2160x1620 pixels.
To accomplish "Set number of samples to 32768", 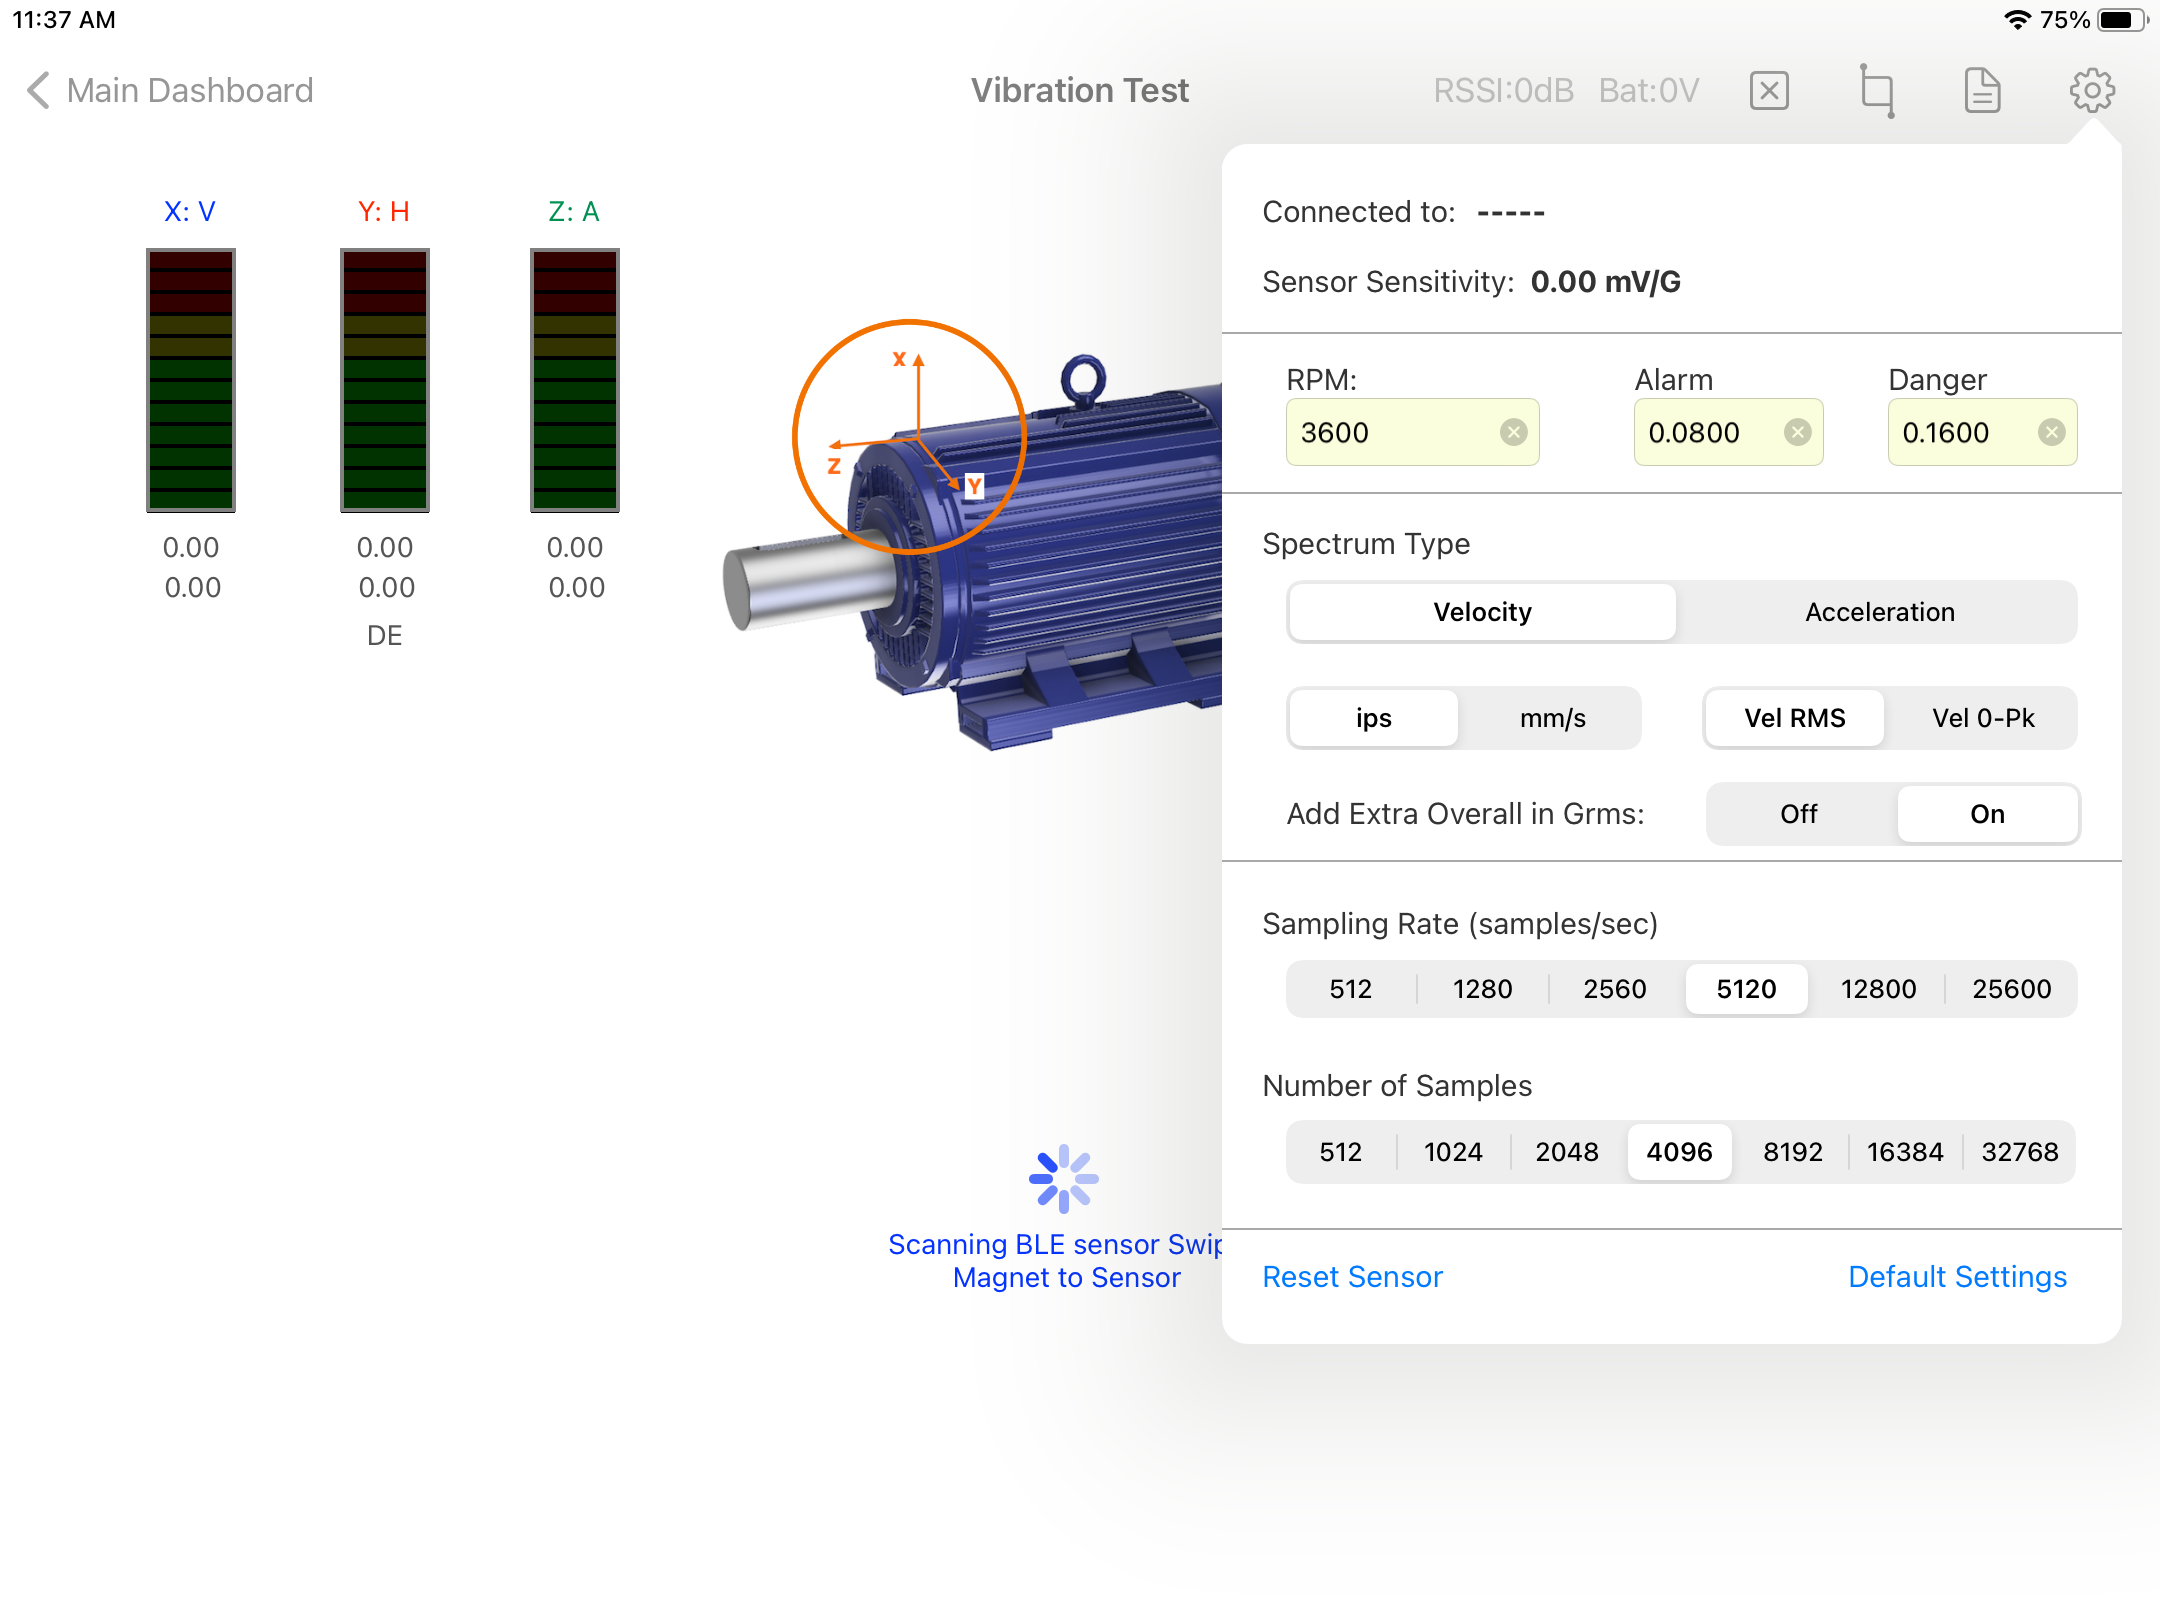I will (2019, 1152).
